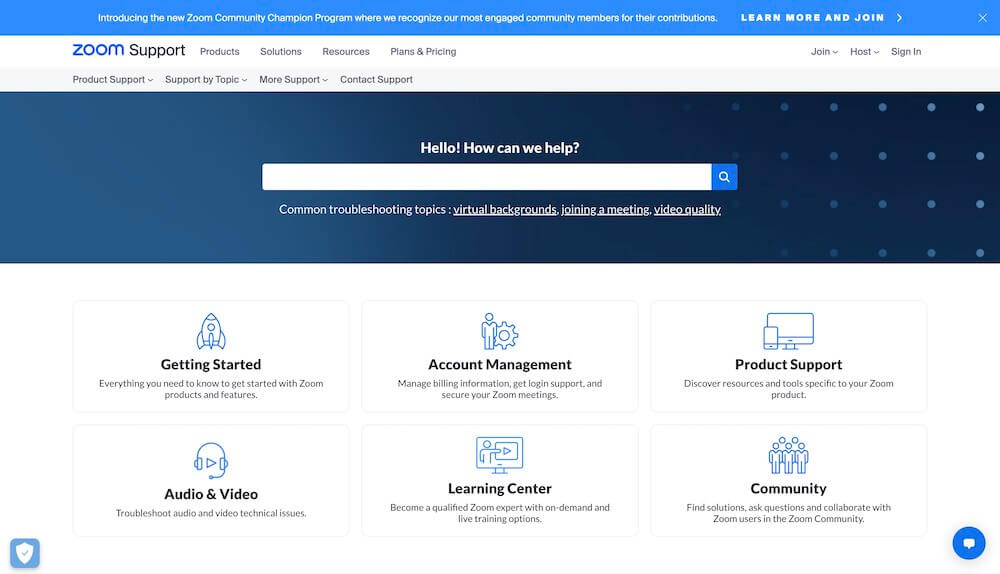The width and height of the screenshot is (1000, 574).
Task: Open the Resources menu
Action: coord(346,52)
